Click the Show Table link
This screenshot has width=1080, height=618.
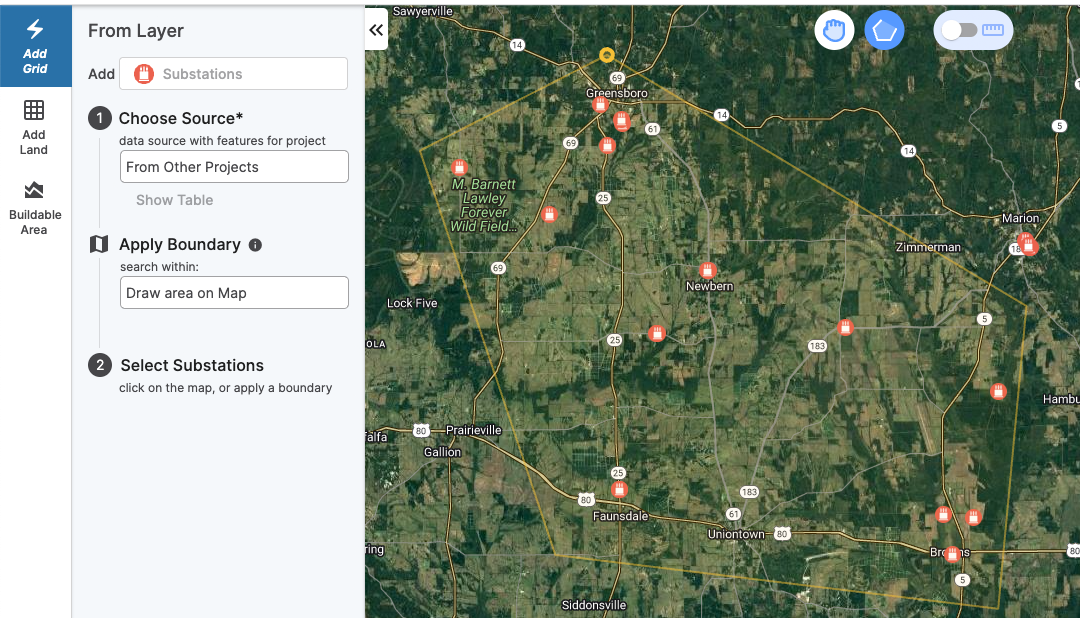coord(175,200)
